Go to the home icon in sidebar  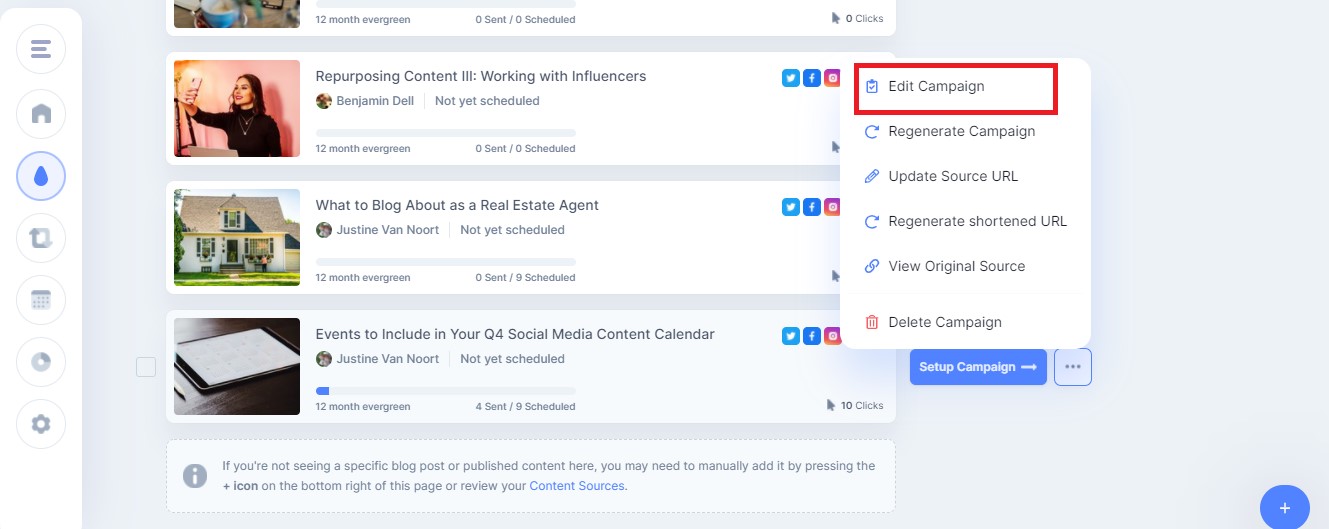click(41, 114)
